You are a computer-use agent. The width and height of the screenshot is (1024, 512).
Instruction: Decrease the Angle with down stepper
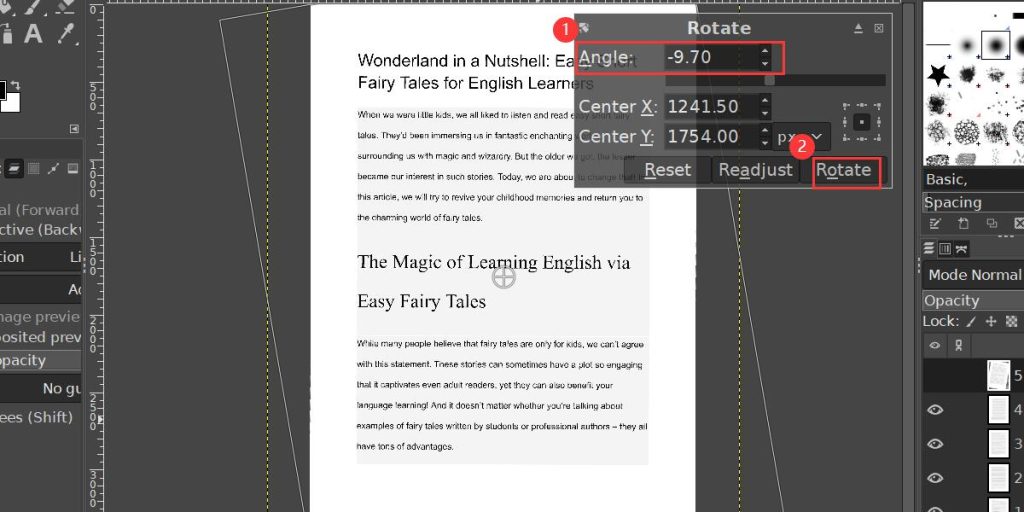pyautogui.click(x=765, y=63)
